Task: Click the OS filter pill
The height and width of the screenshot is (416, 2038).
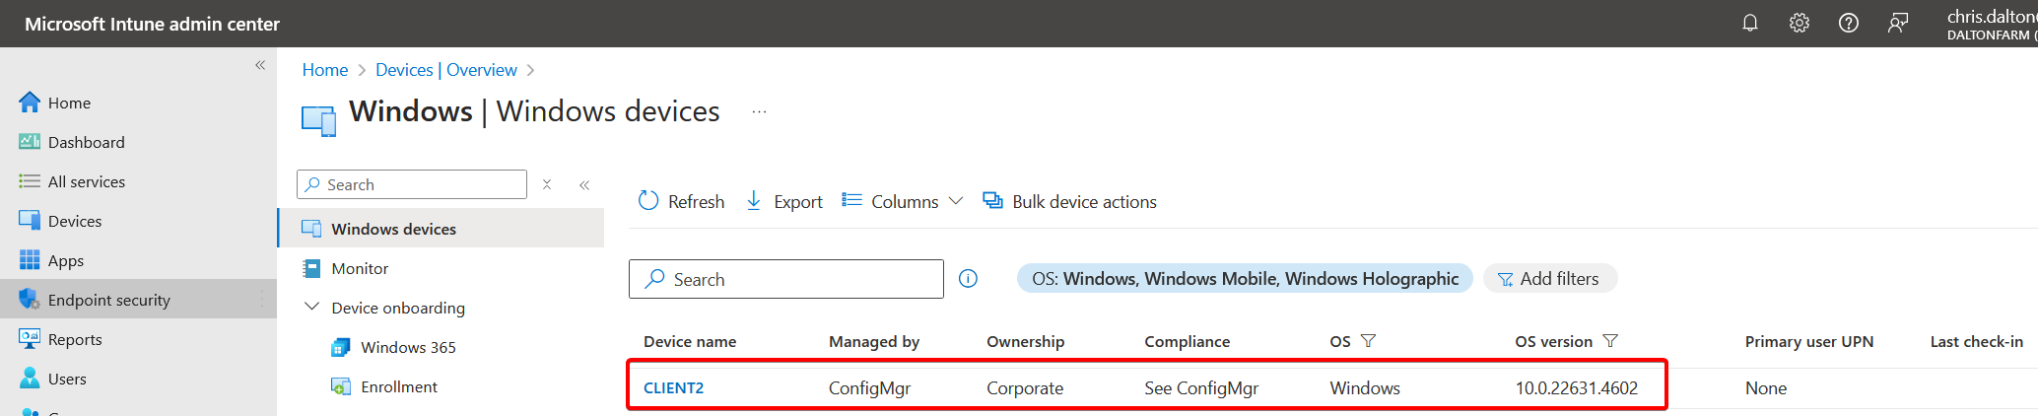Action: click(x=1245, y=279)
